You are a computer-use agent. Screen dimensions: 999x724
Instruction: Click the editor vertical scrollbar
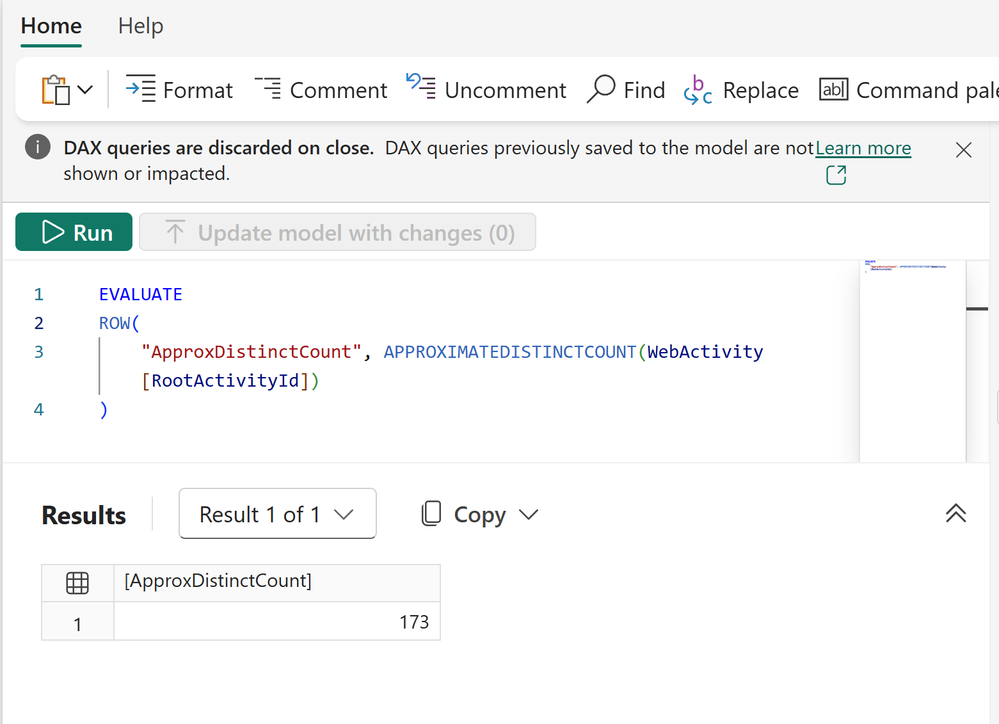coord(977,361)
